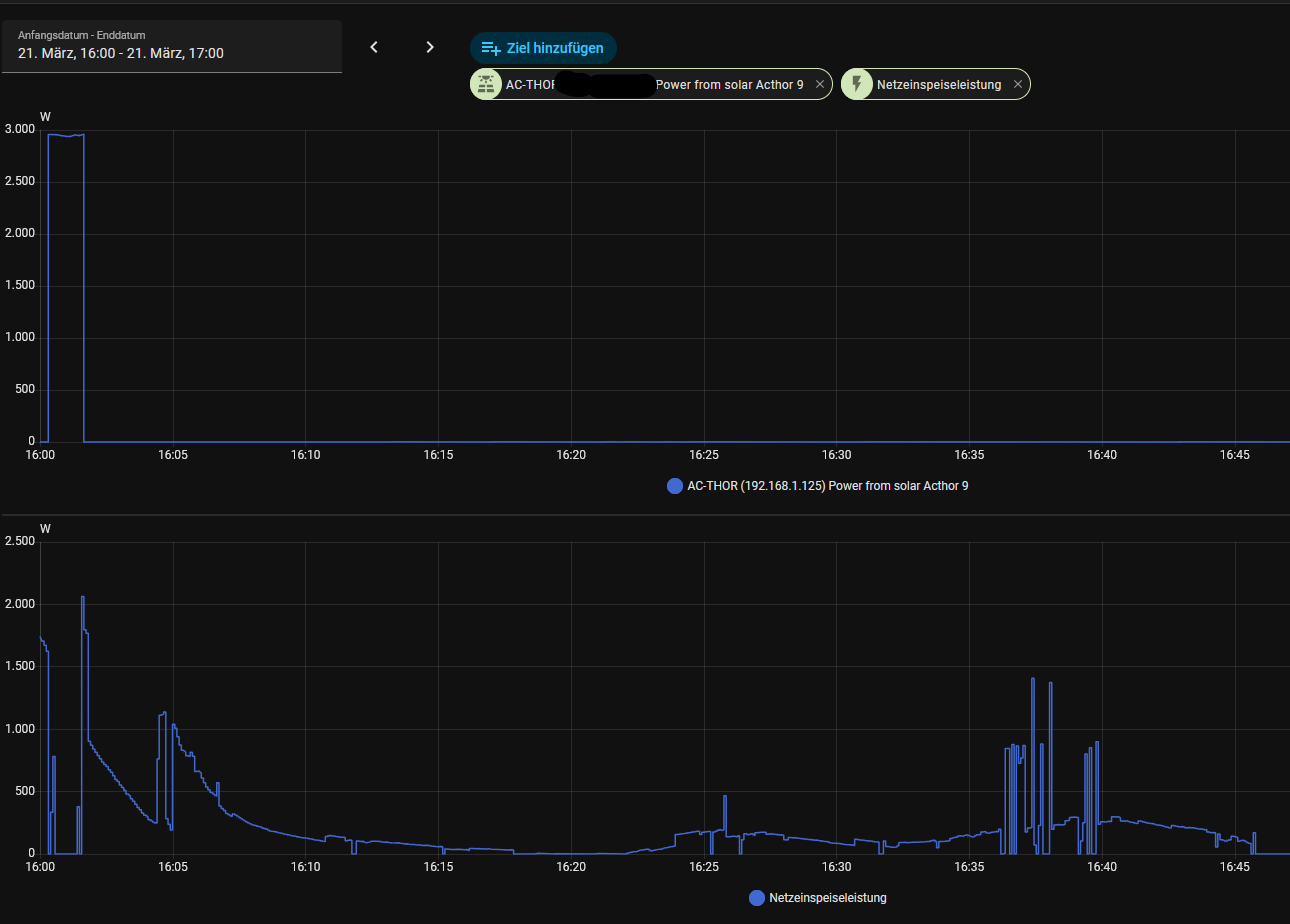Remove the Netzeinspeiseleistung entity chip

(1018, 85)
